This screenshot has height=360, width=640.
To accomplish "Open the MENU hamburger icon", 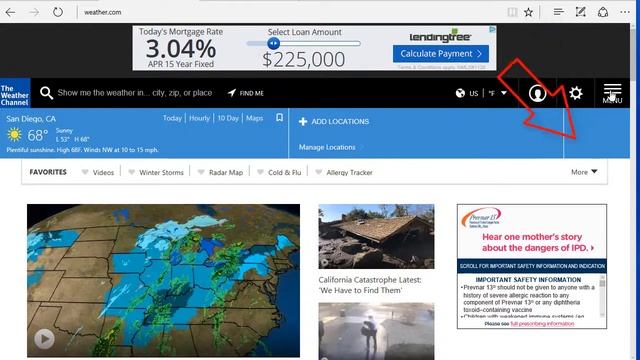I will pos(613,93).
